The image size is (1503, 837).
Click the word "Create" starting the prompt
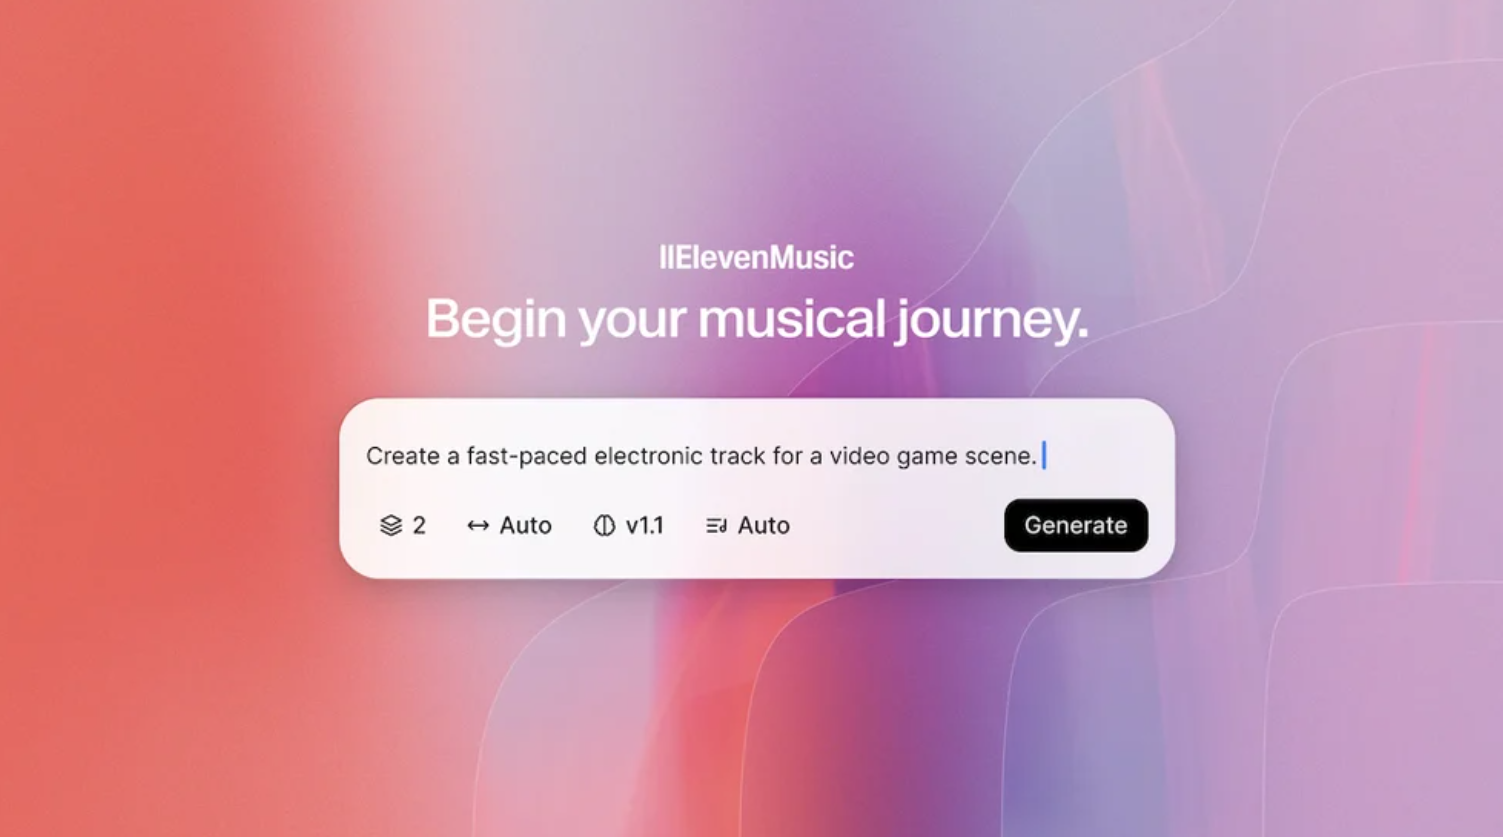tap(402, 456)
